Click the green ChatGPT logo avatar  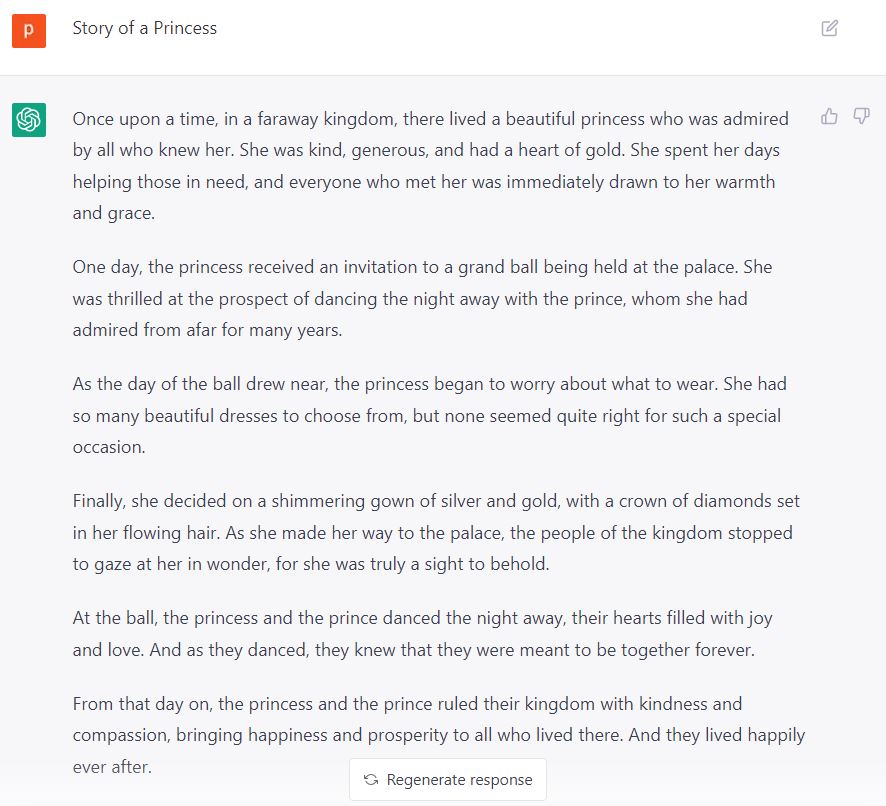point(29,120)
